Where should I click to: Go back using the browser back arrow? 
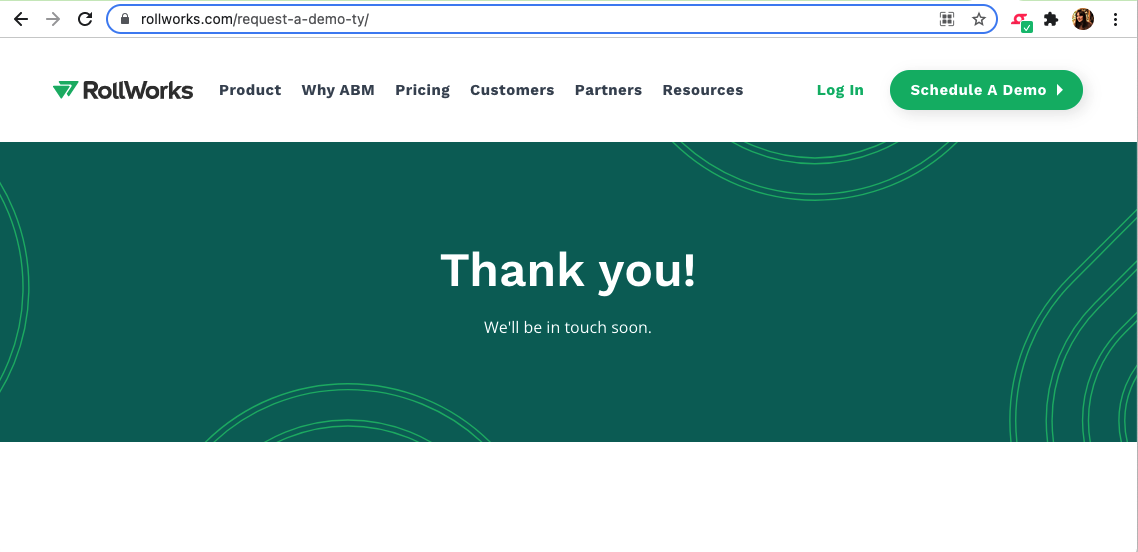coord(21,20)
